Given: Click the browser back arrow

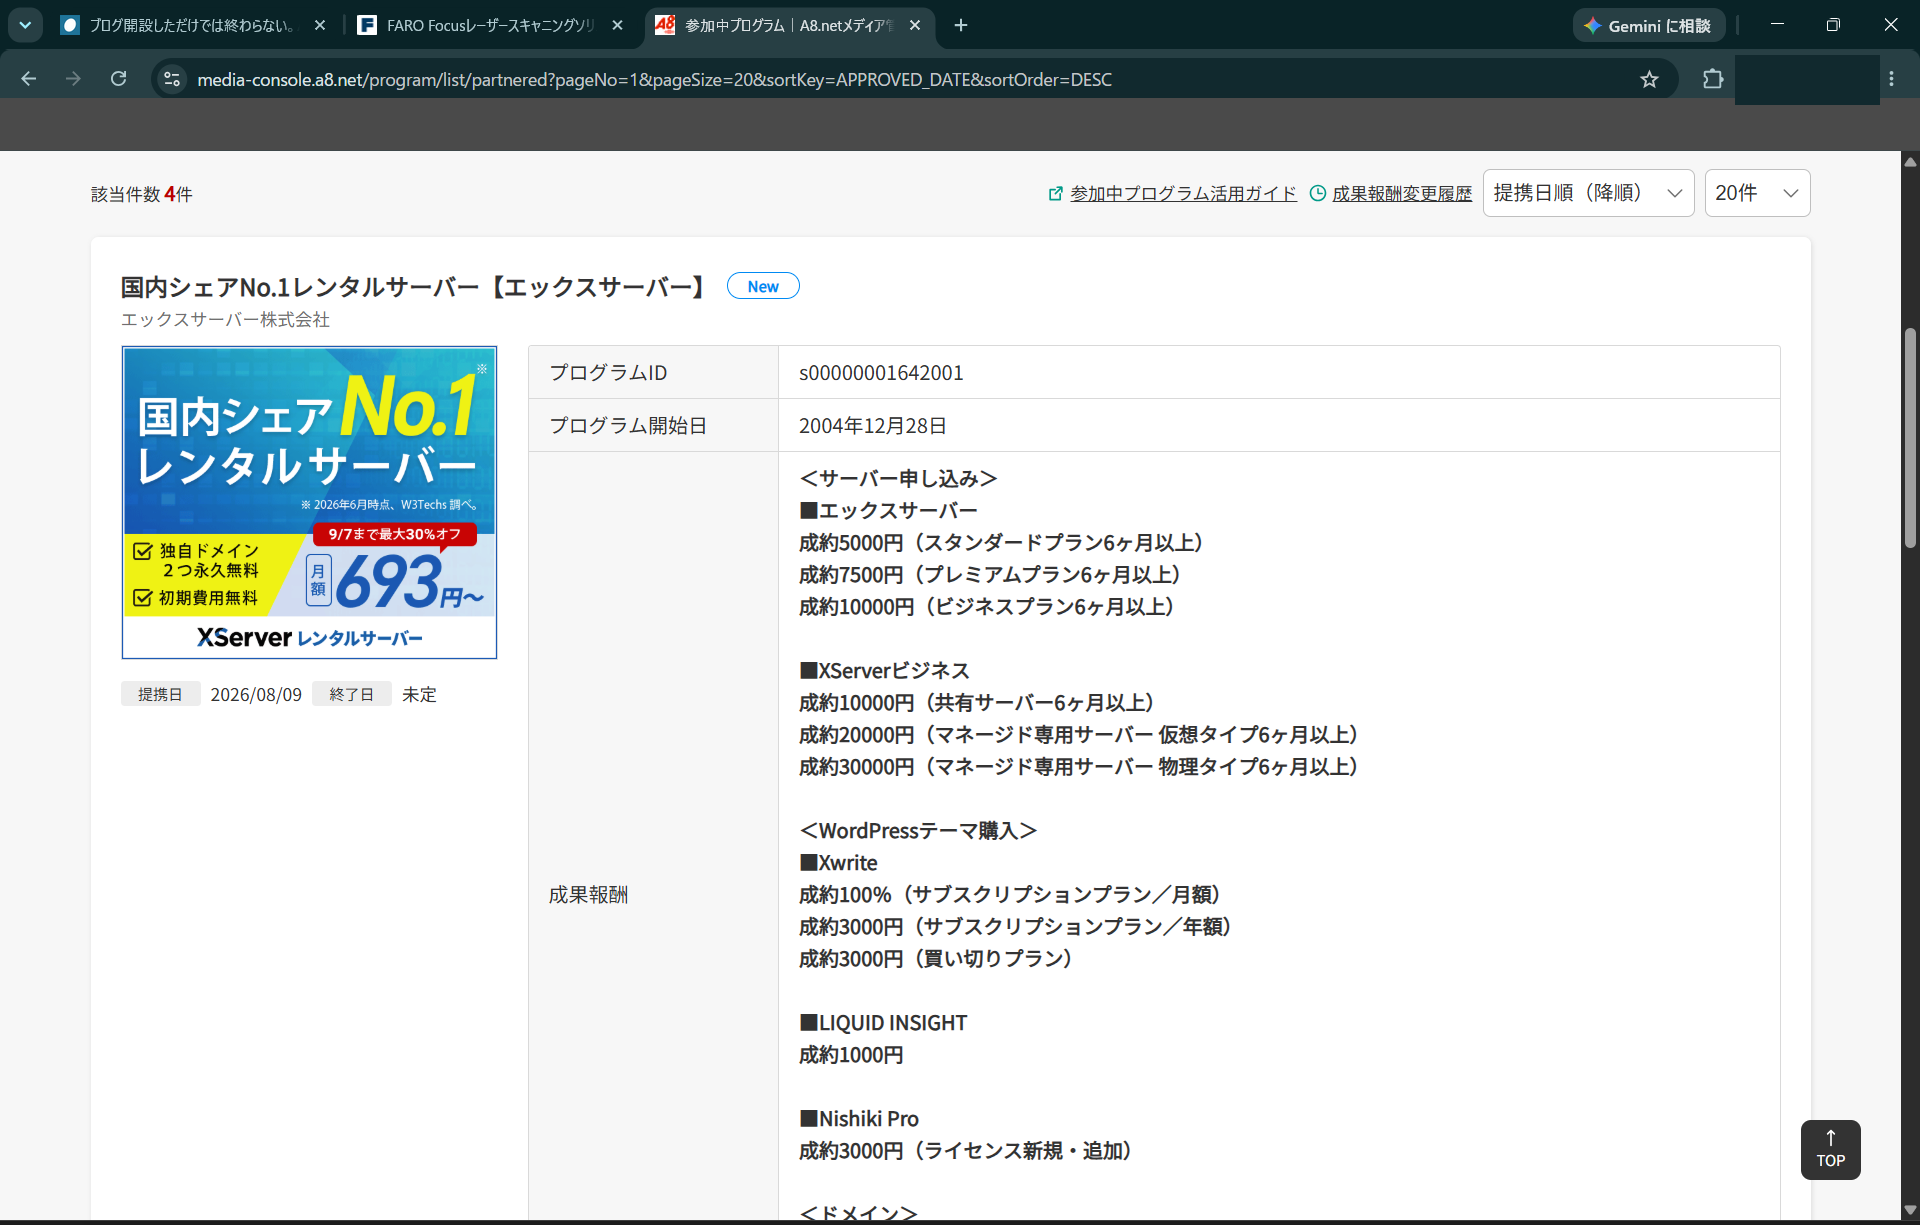Looking at the screenshot, I should (29, 79).
